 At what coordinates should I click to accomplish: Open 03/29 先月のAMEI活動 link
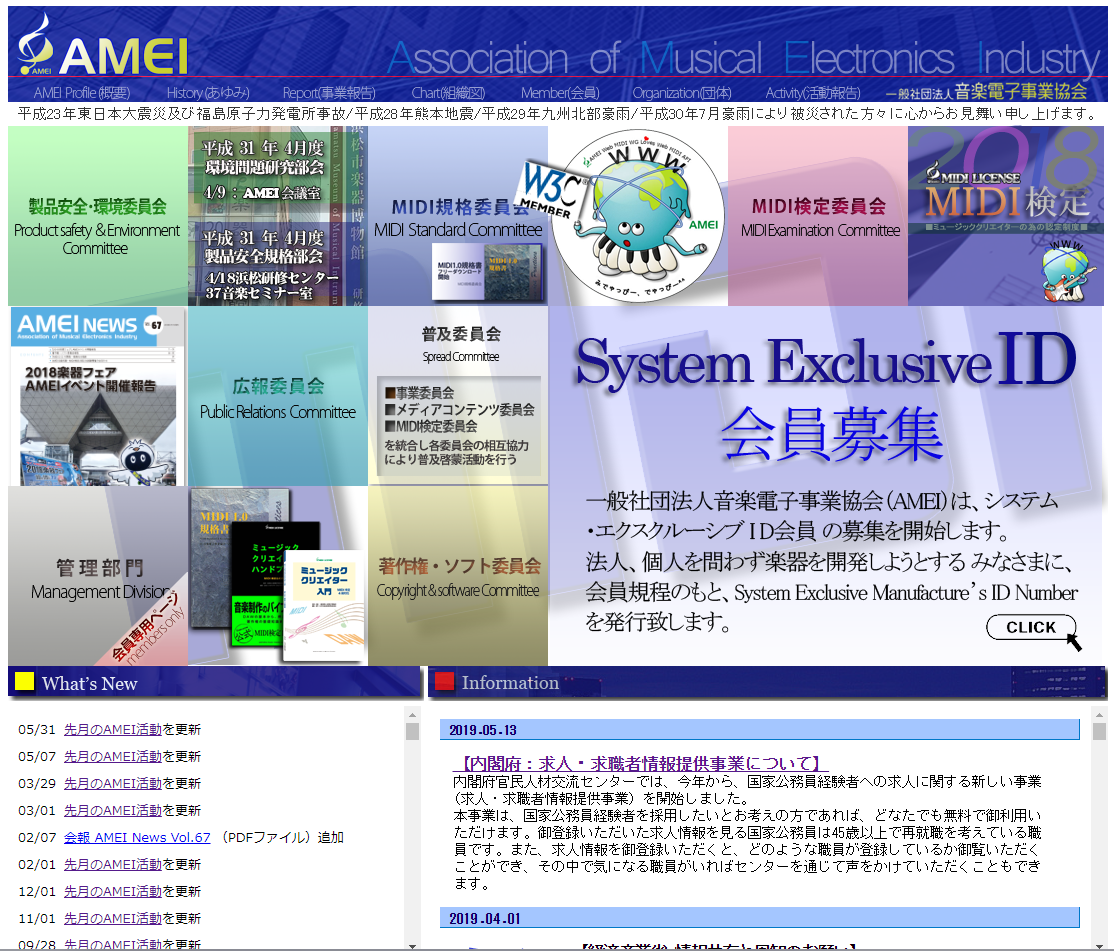tap(113, 783)
